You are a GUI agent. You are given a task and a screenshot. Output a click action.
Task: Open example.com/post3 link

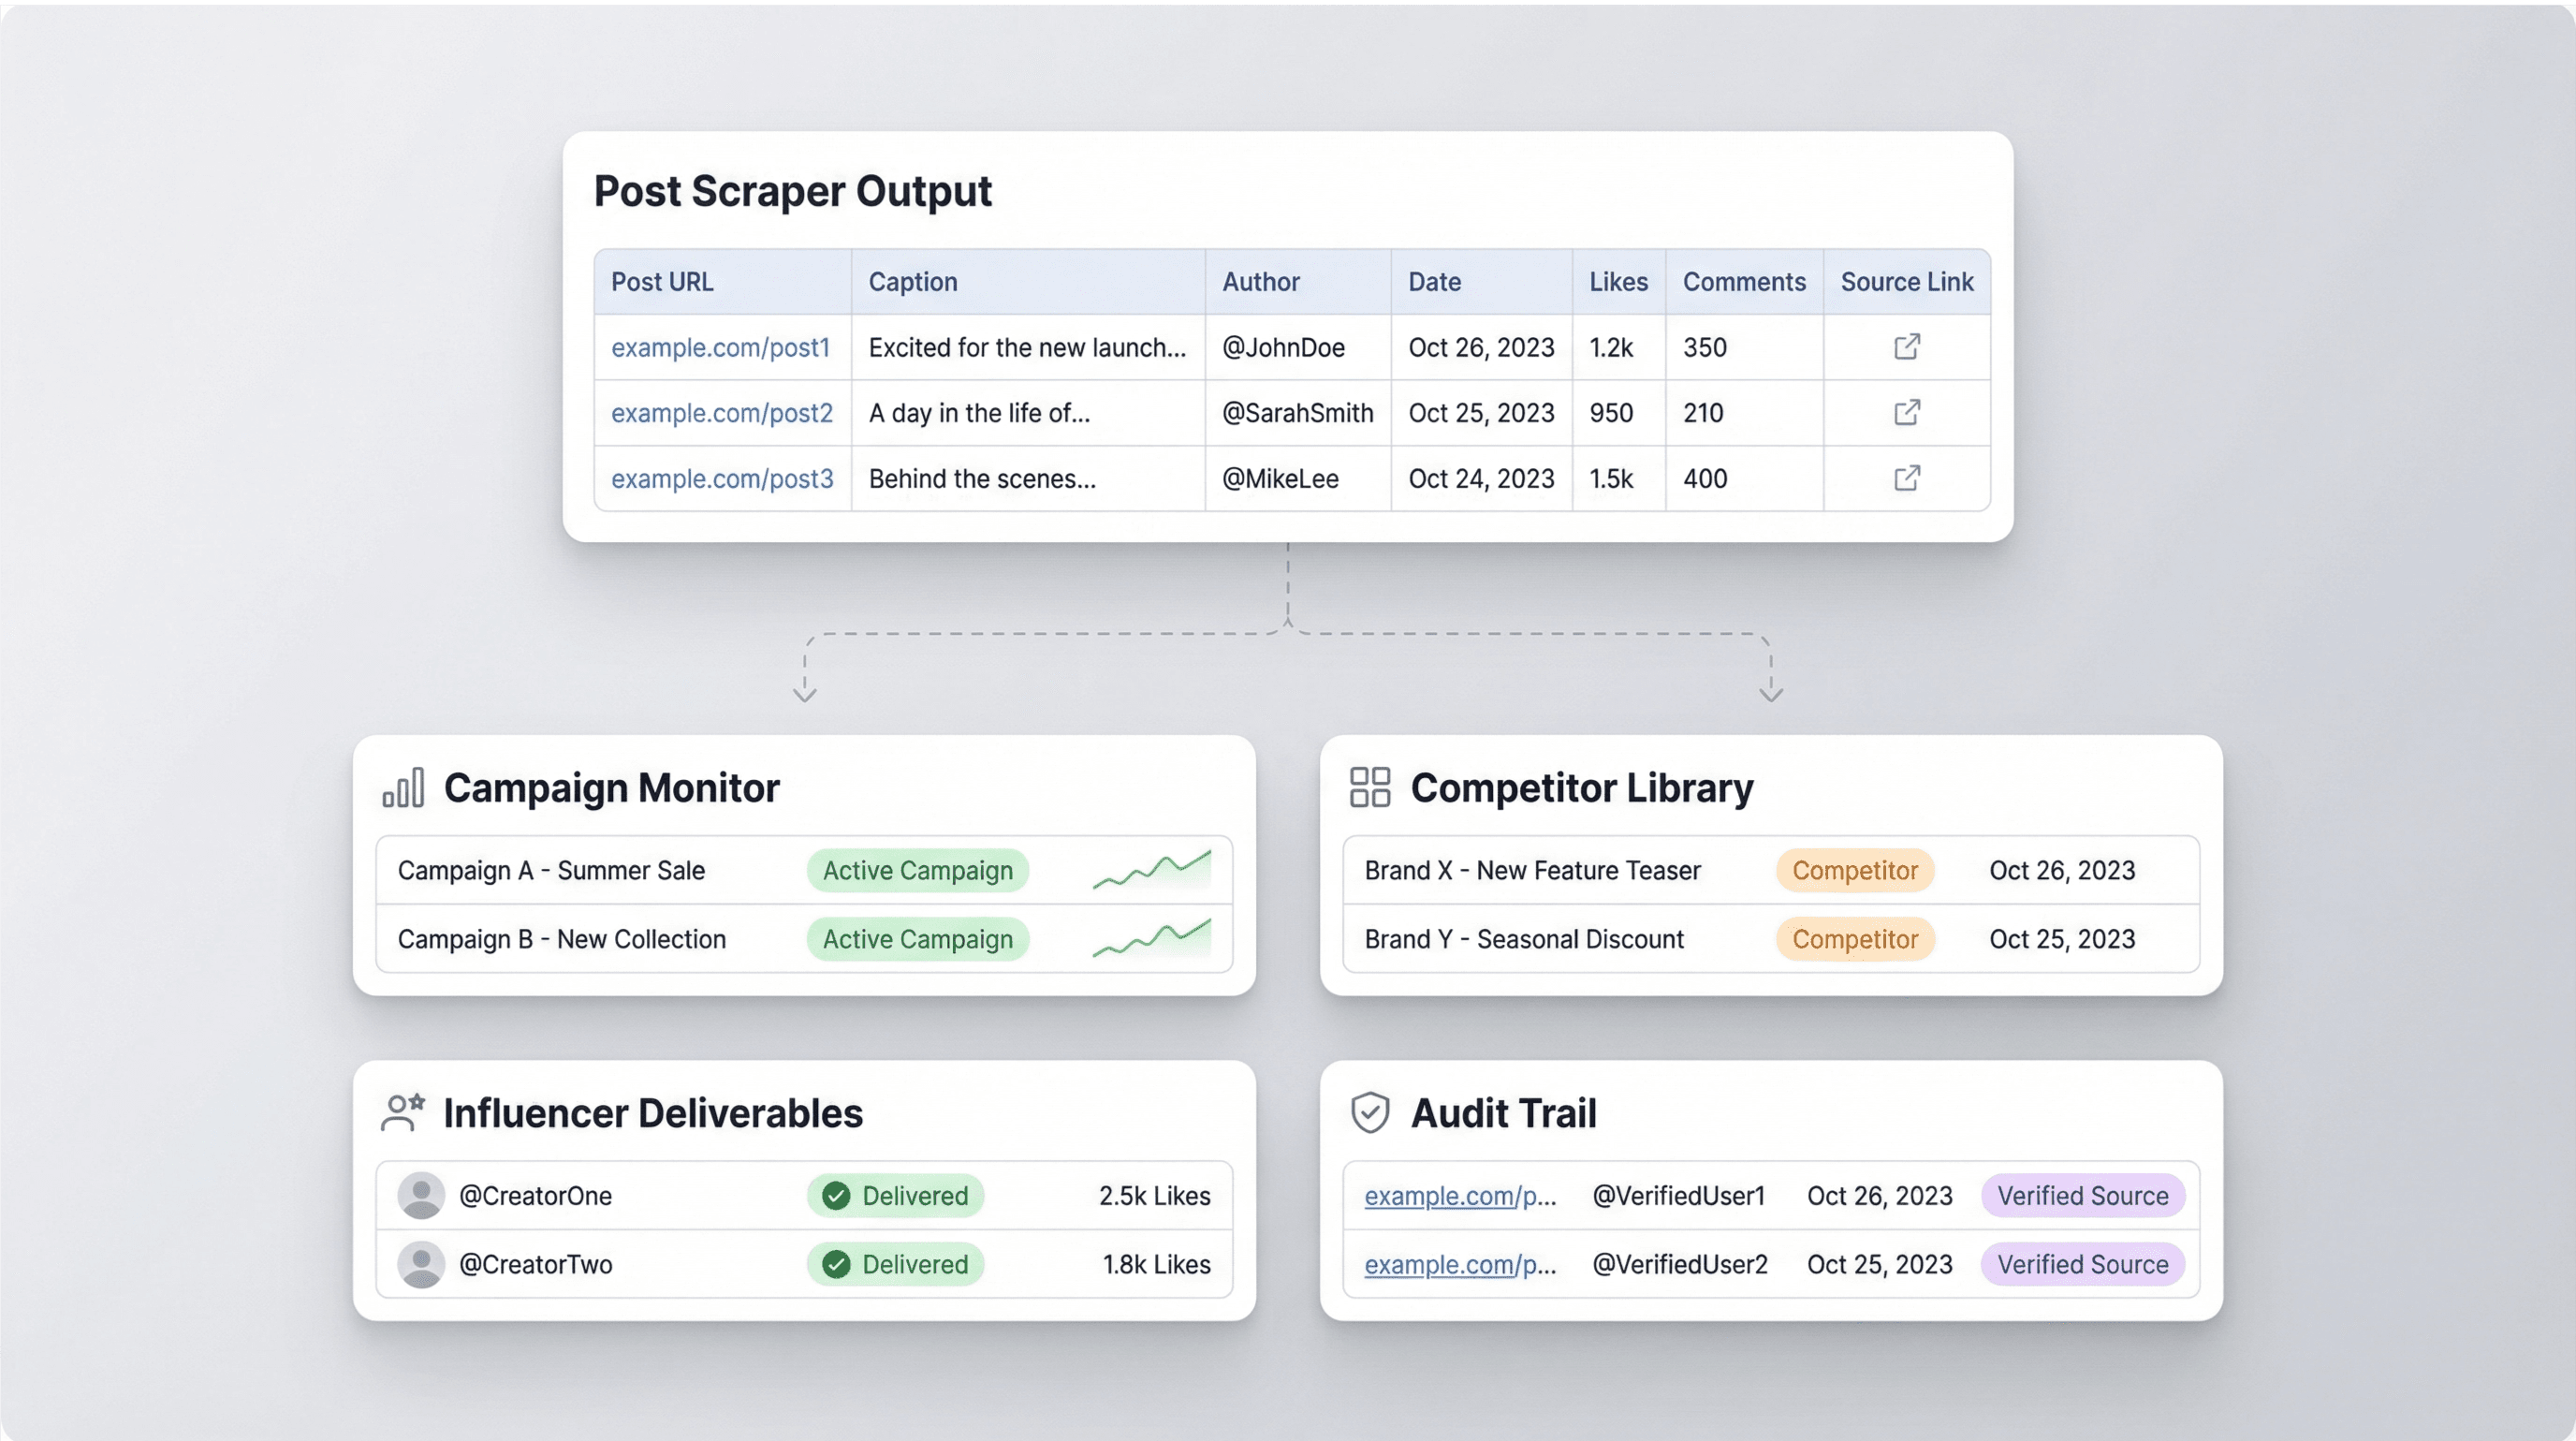(721, 478)
